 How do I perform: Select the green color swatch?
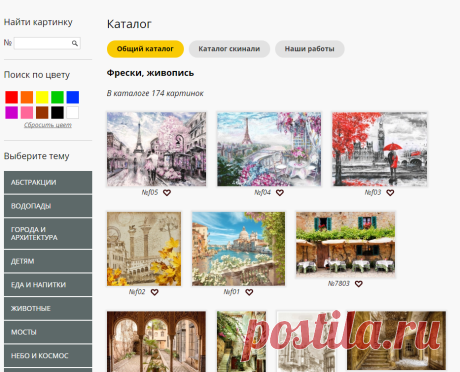[x=57, y=97]
